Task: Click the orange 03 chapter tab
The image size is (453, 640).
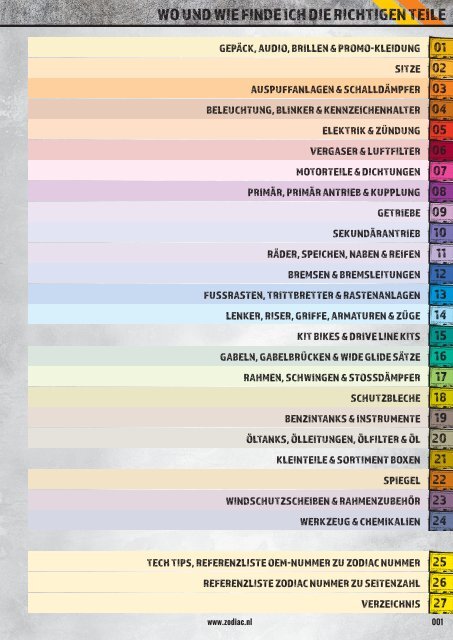Action: coord(441,89)
